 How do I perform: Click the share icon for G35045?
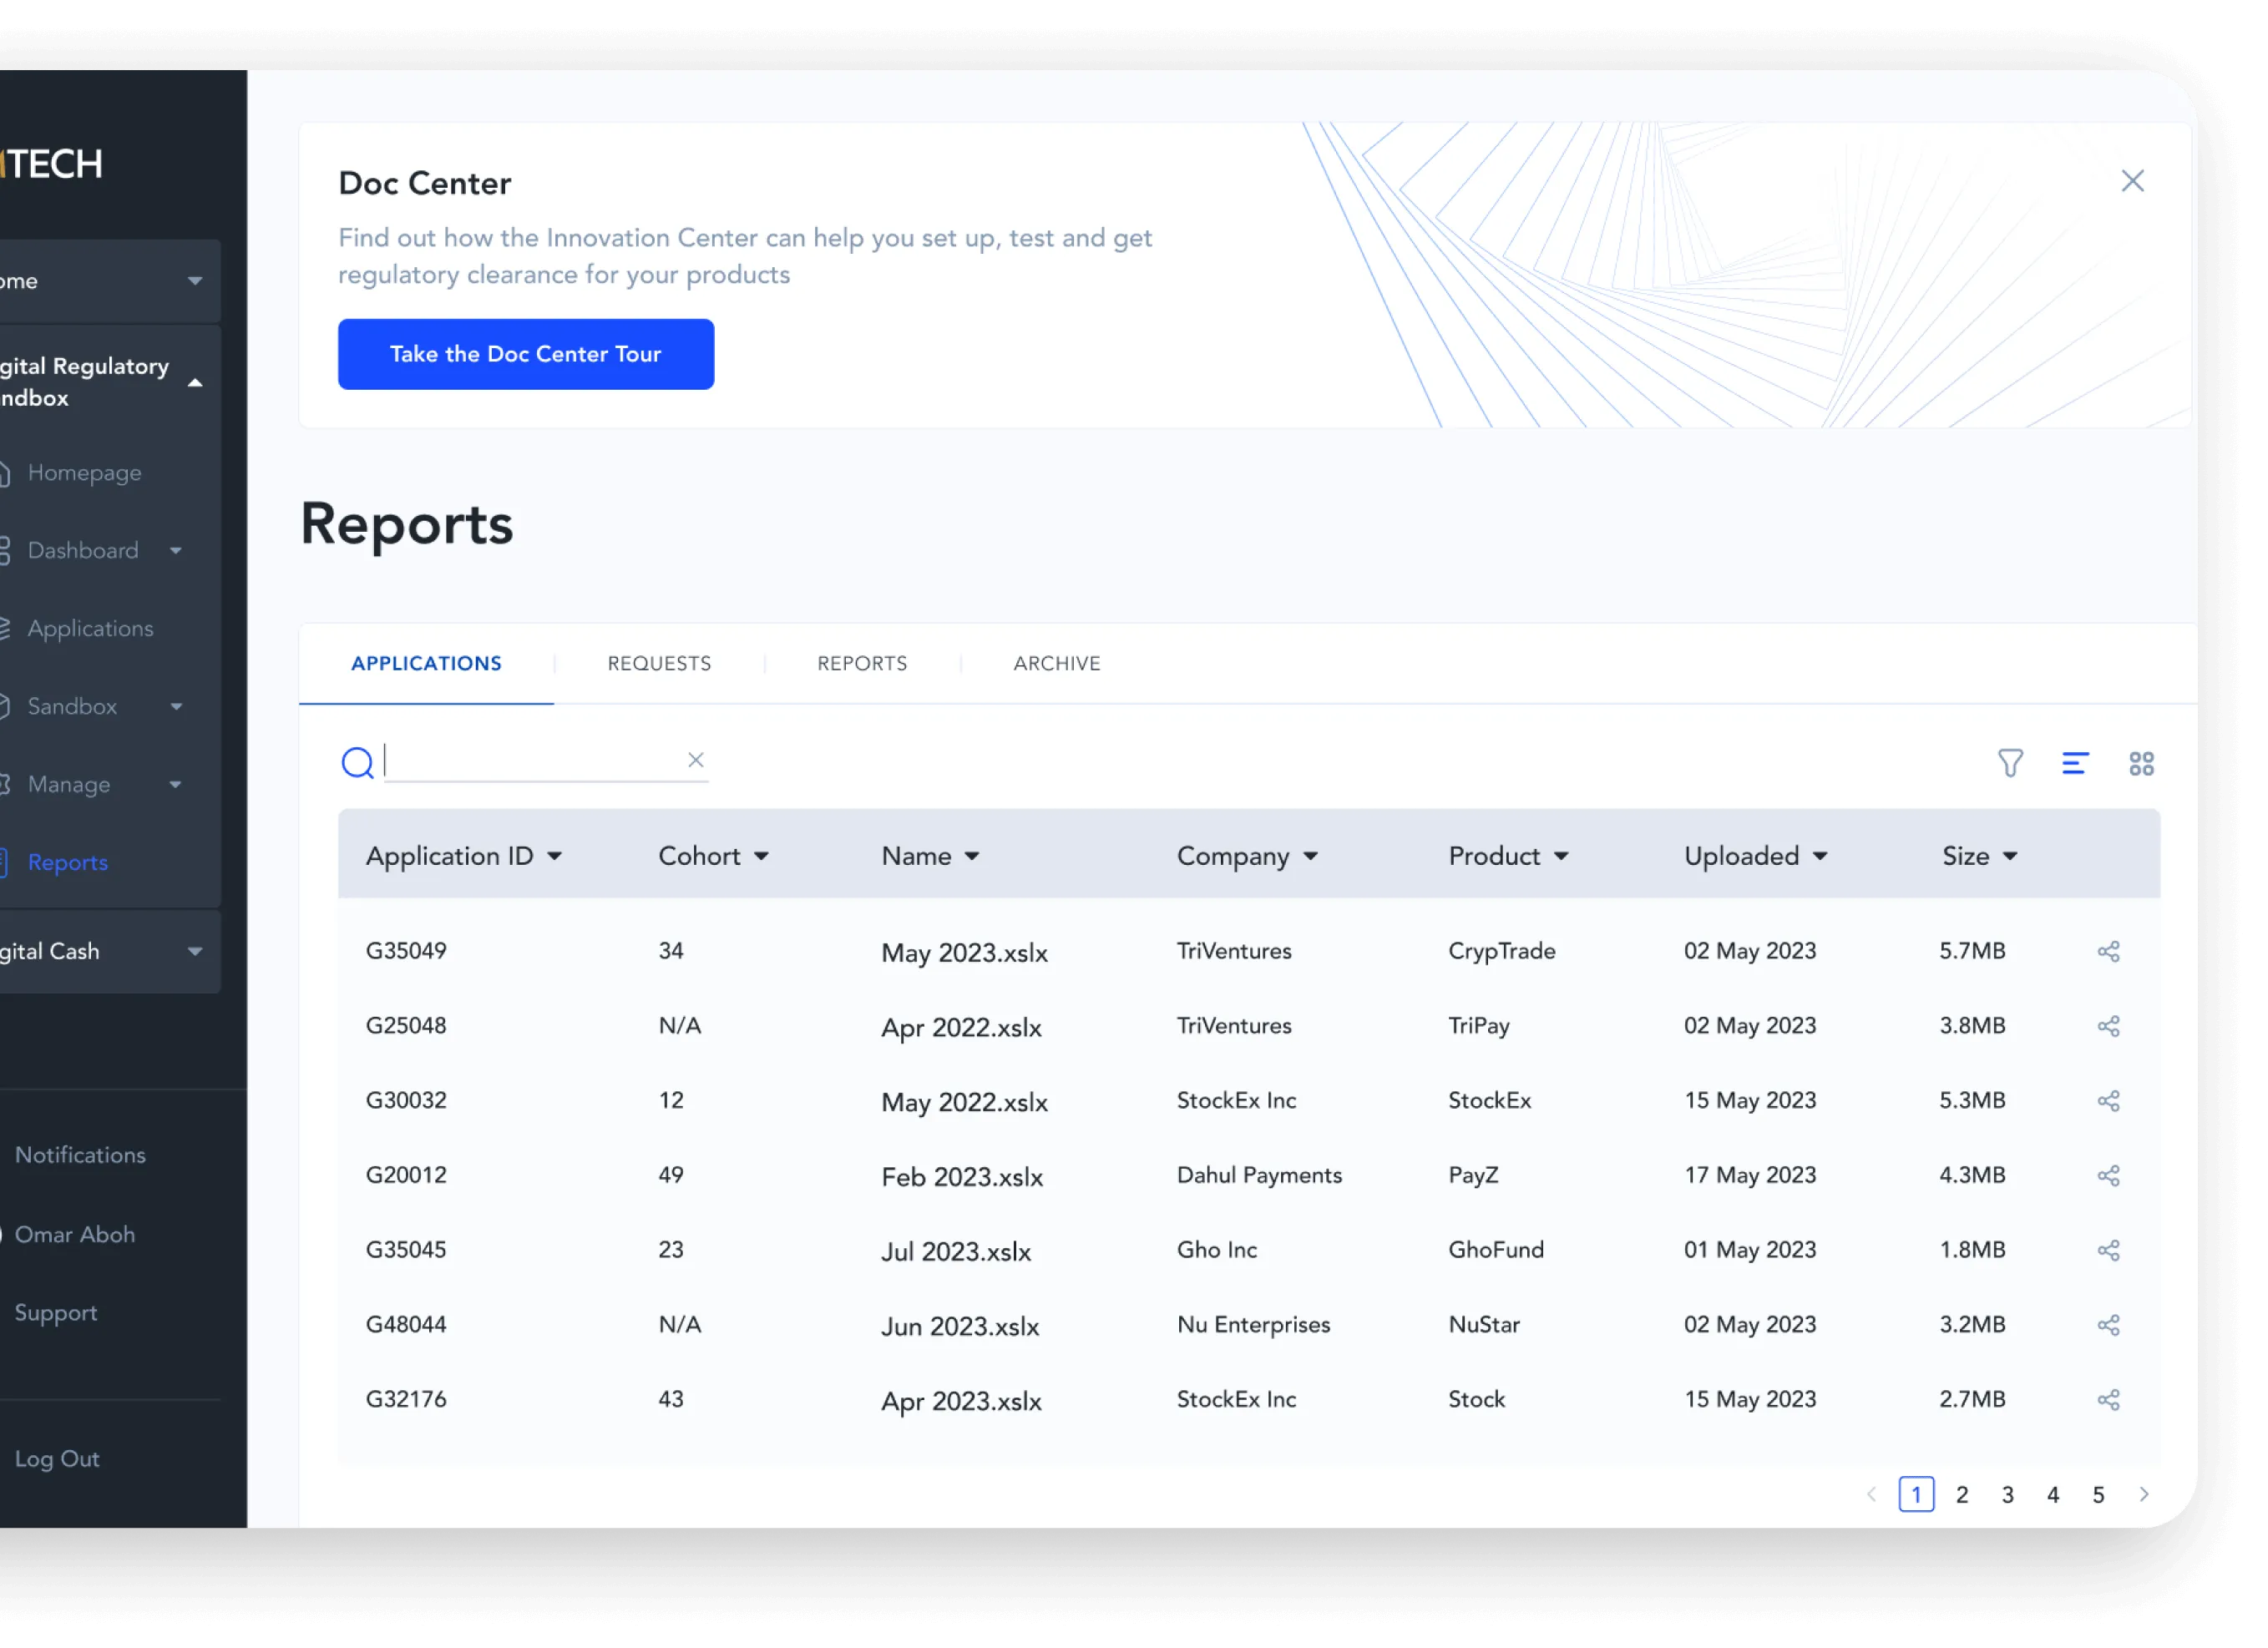pyautogui.click(x=2108, y=1250)
